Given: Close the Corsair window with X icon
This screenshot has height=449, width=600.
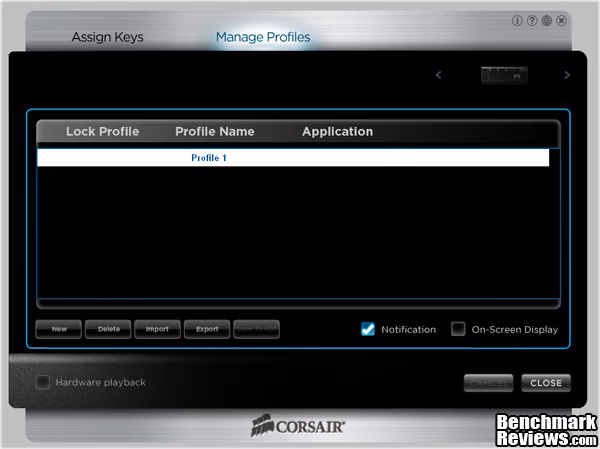Looking at the screenshot, I should pyautogui.click(x=561, y=21).
